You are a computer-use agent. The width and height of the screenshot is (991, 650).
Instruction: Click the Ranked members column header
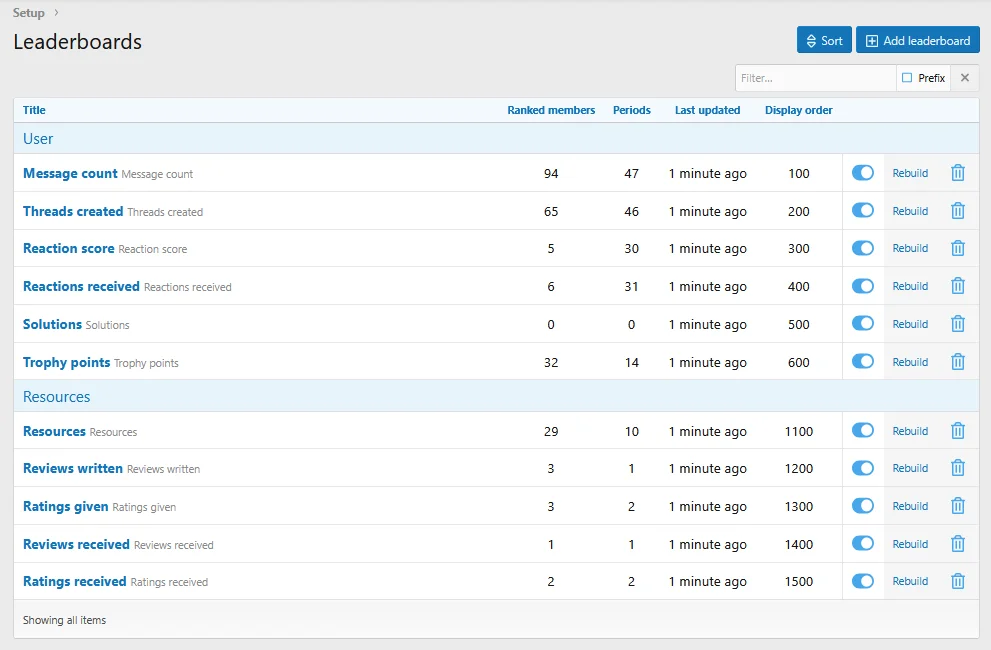pos(551,110)
